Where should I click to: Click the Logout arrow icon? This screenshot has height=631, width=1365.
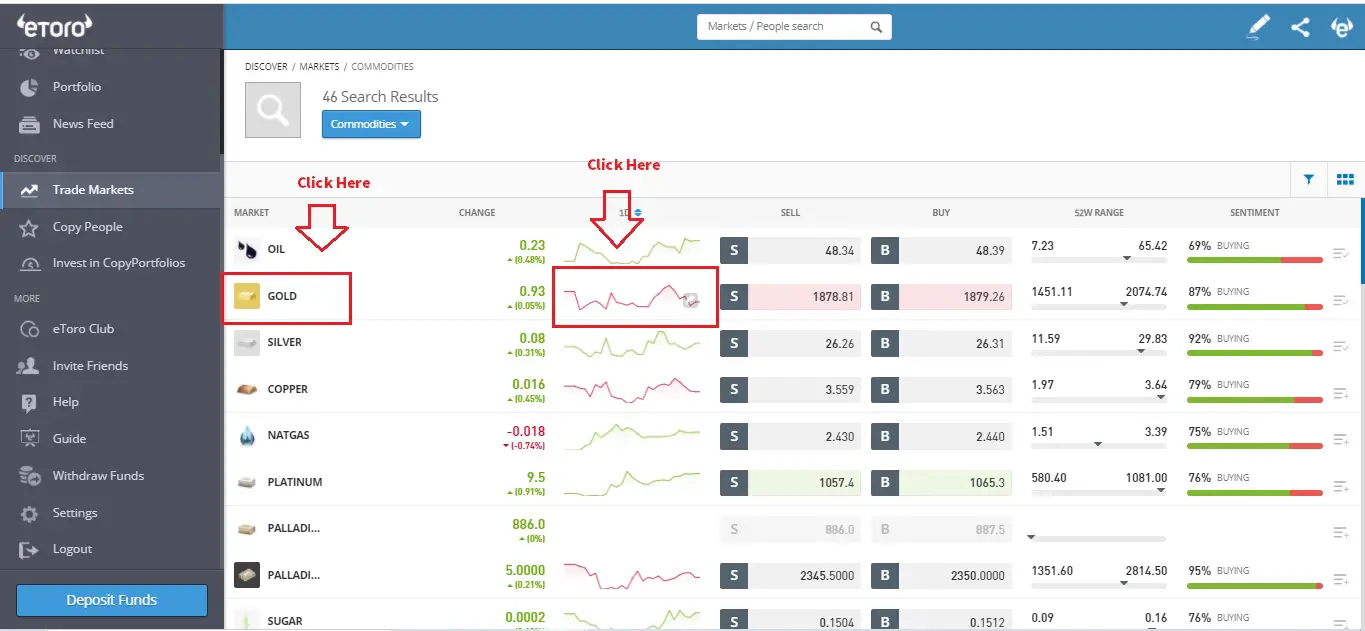[x=30, y=550]
